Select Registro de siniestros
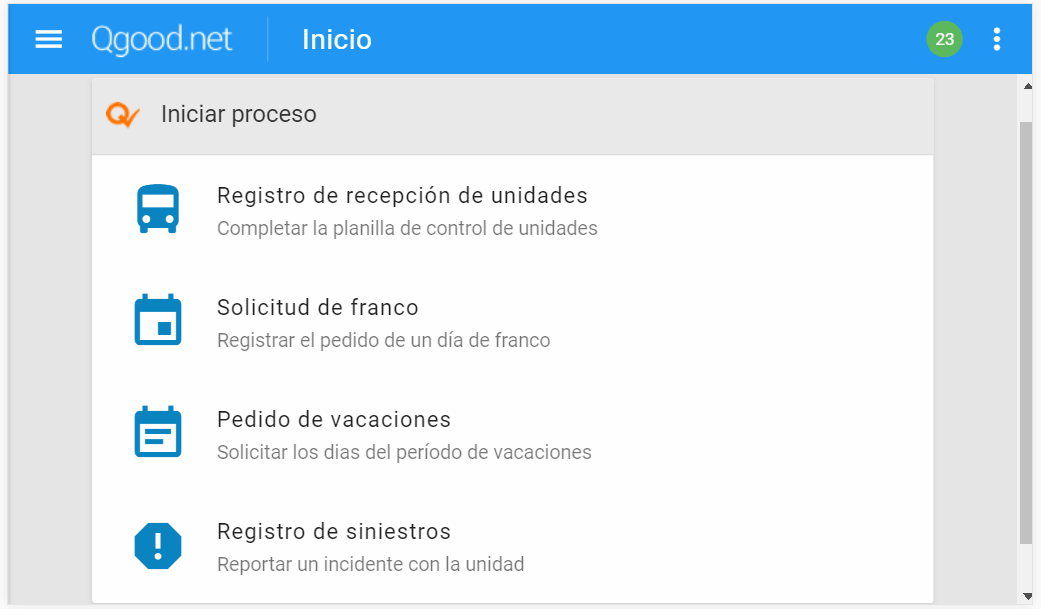The image size is (1048, 616). coord(334,531)
